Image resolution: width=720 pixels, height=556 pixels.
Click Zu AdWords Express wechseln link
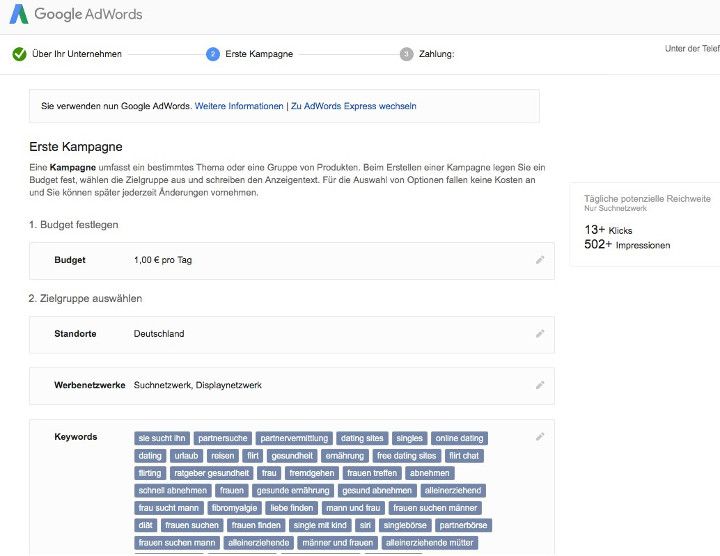(x=354, y=106)
